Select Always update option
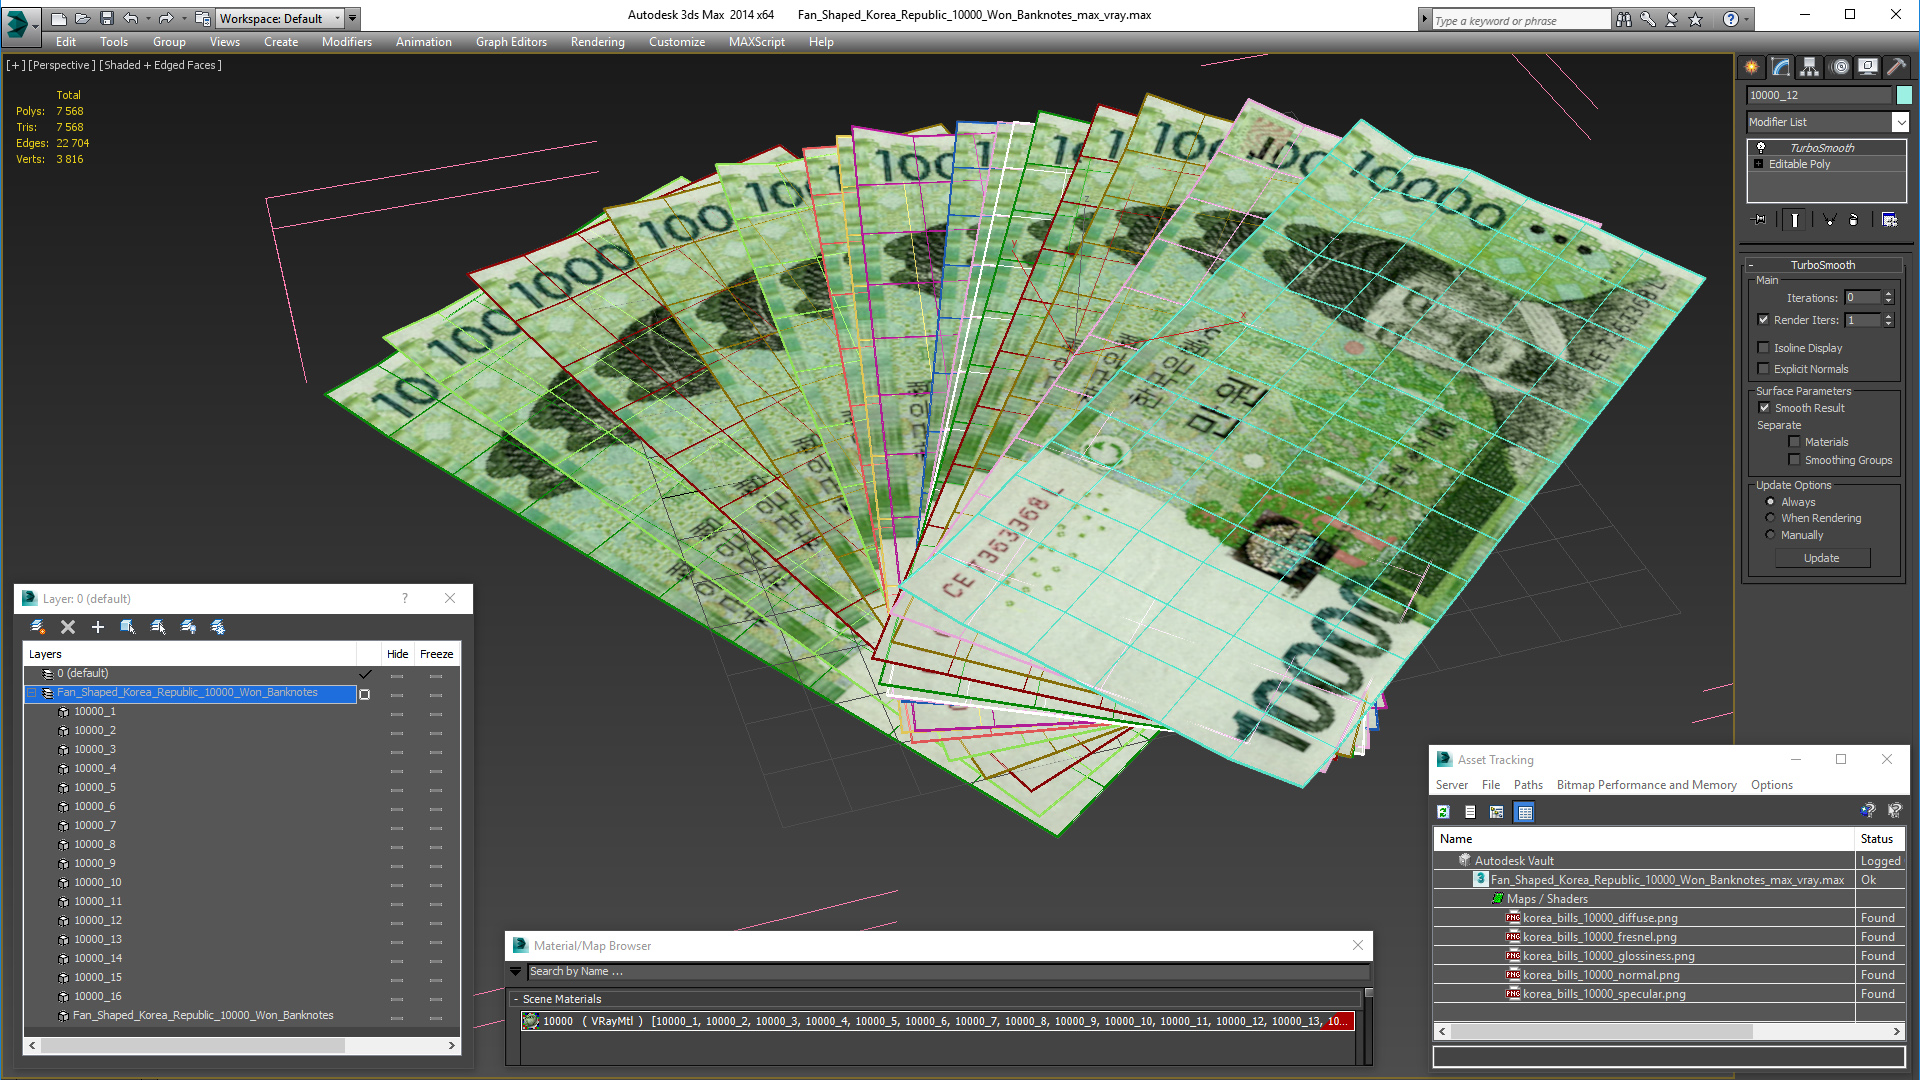This screenshot has height=1080, width=1920. coord(1770,502)
